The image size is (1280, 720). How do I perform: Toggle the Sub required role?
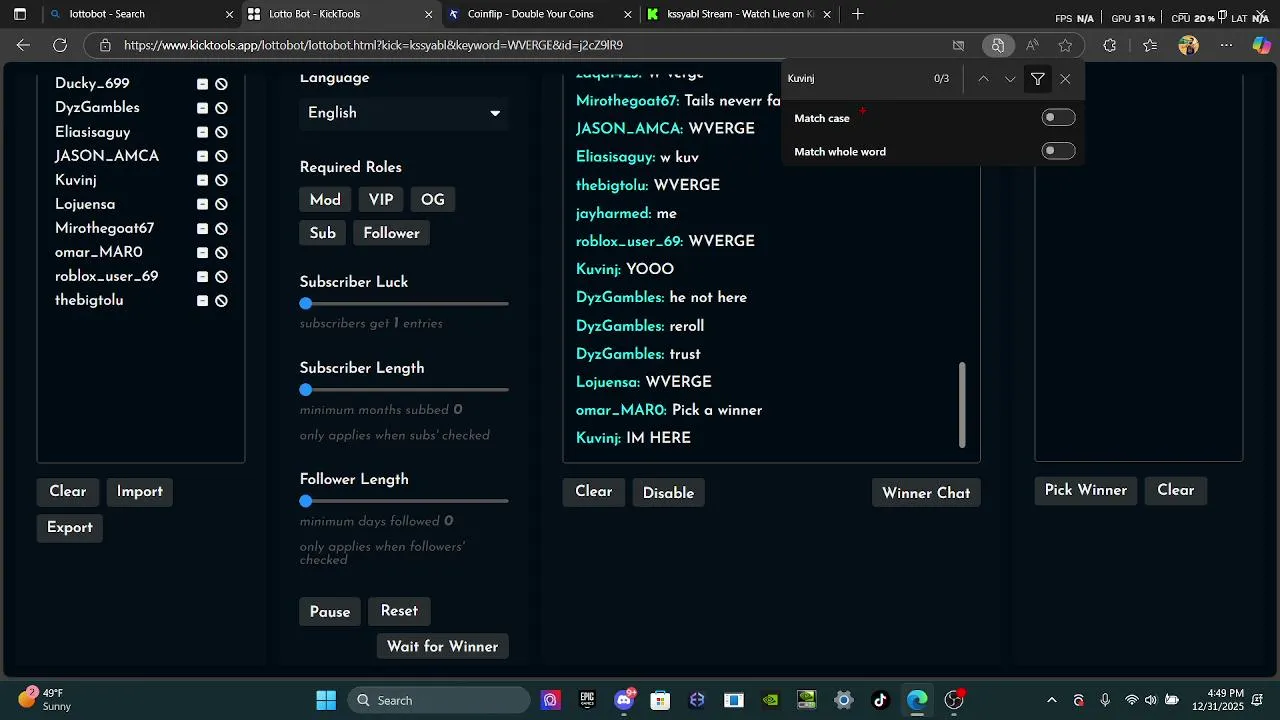click(x=323, y=233)
